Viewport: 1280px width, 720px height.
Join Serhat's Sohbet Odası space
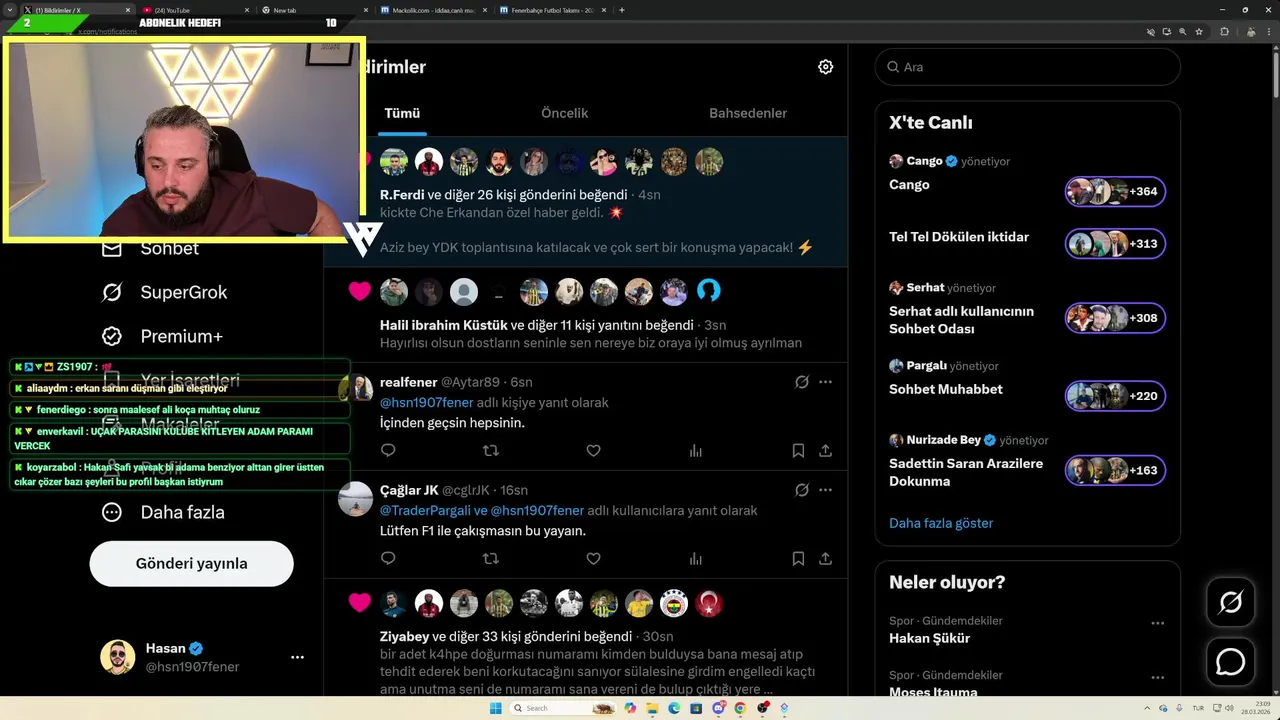[x=1115, y=319]
